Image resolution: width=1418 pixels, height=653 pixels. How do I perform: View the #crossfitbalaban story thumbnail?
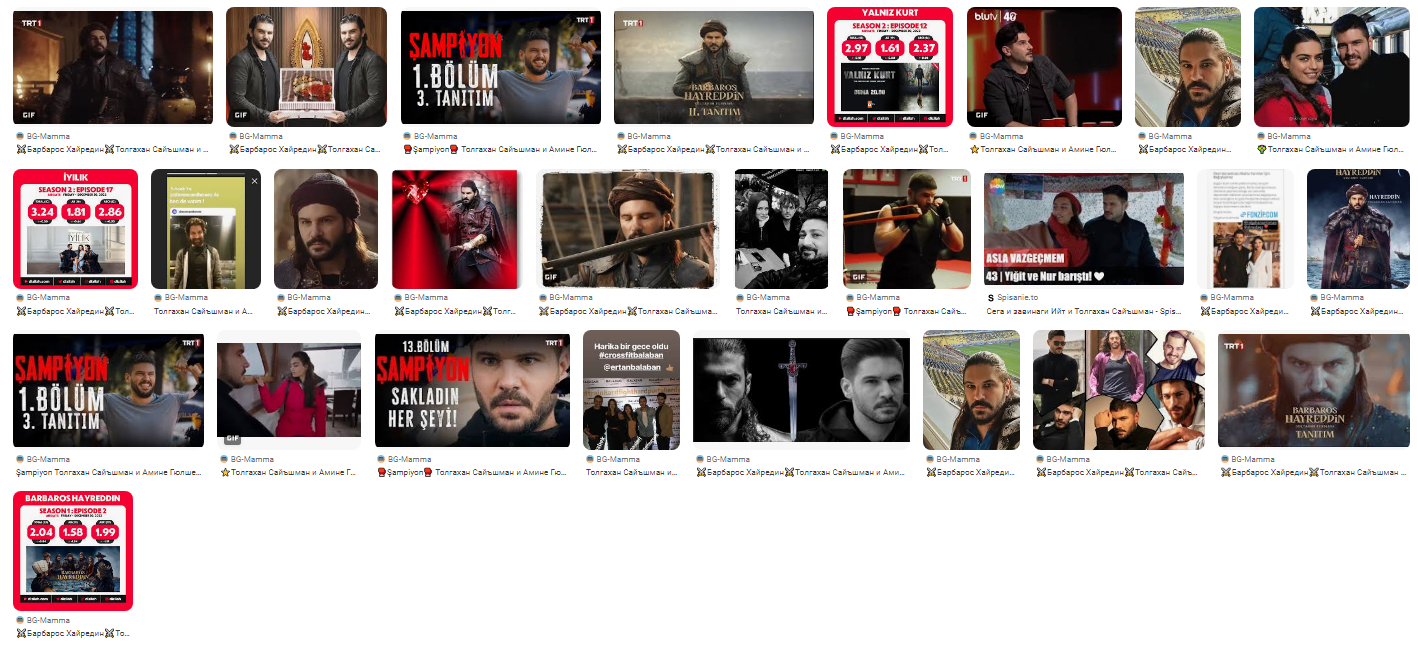[x=631, y=390]
